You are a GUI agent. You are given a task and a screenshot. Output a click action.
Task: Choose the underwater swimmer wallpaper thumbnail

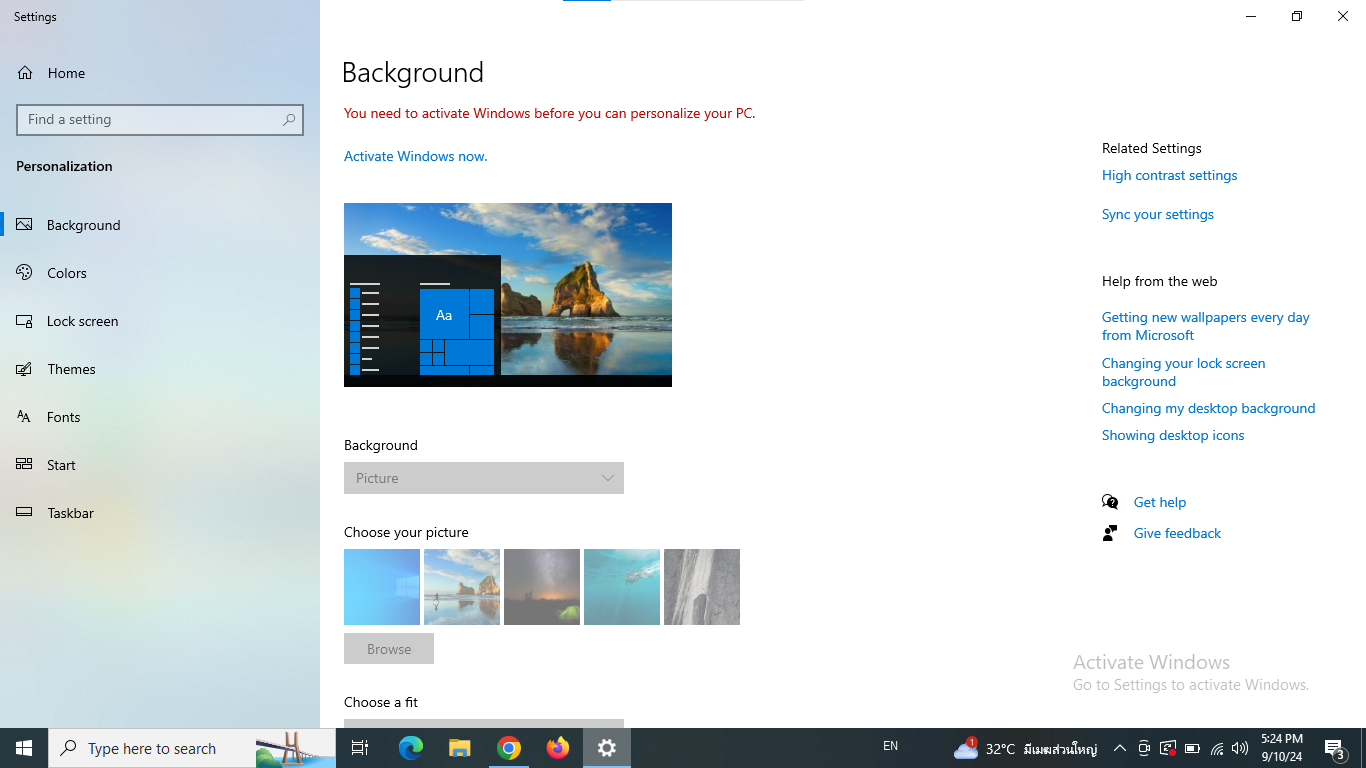coord(622,587)
